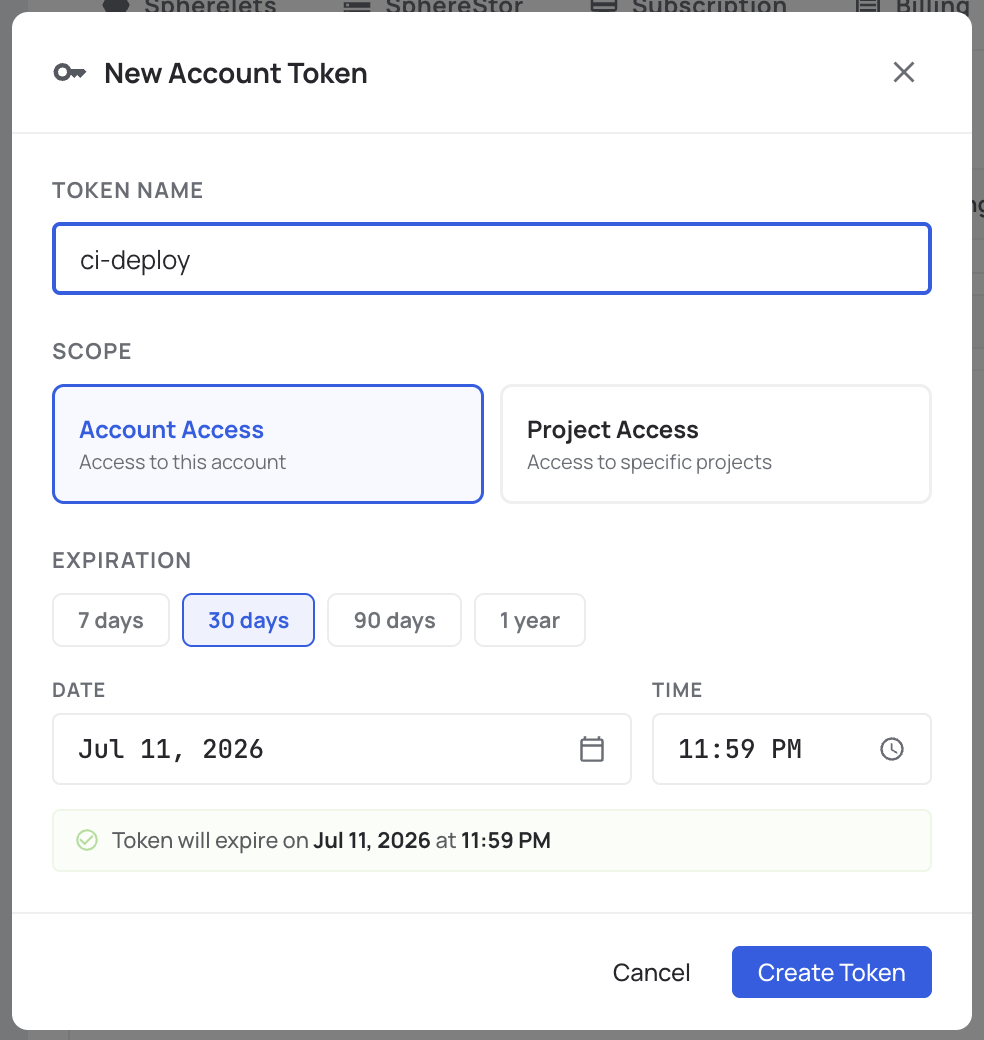This screenshot has height=1040, width=984.
Task: Click the New Account Token heading
Action: 235,73
